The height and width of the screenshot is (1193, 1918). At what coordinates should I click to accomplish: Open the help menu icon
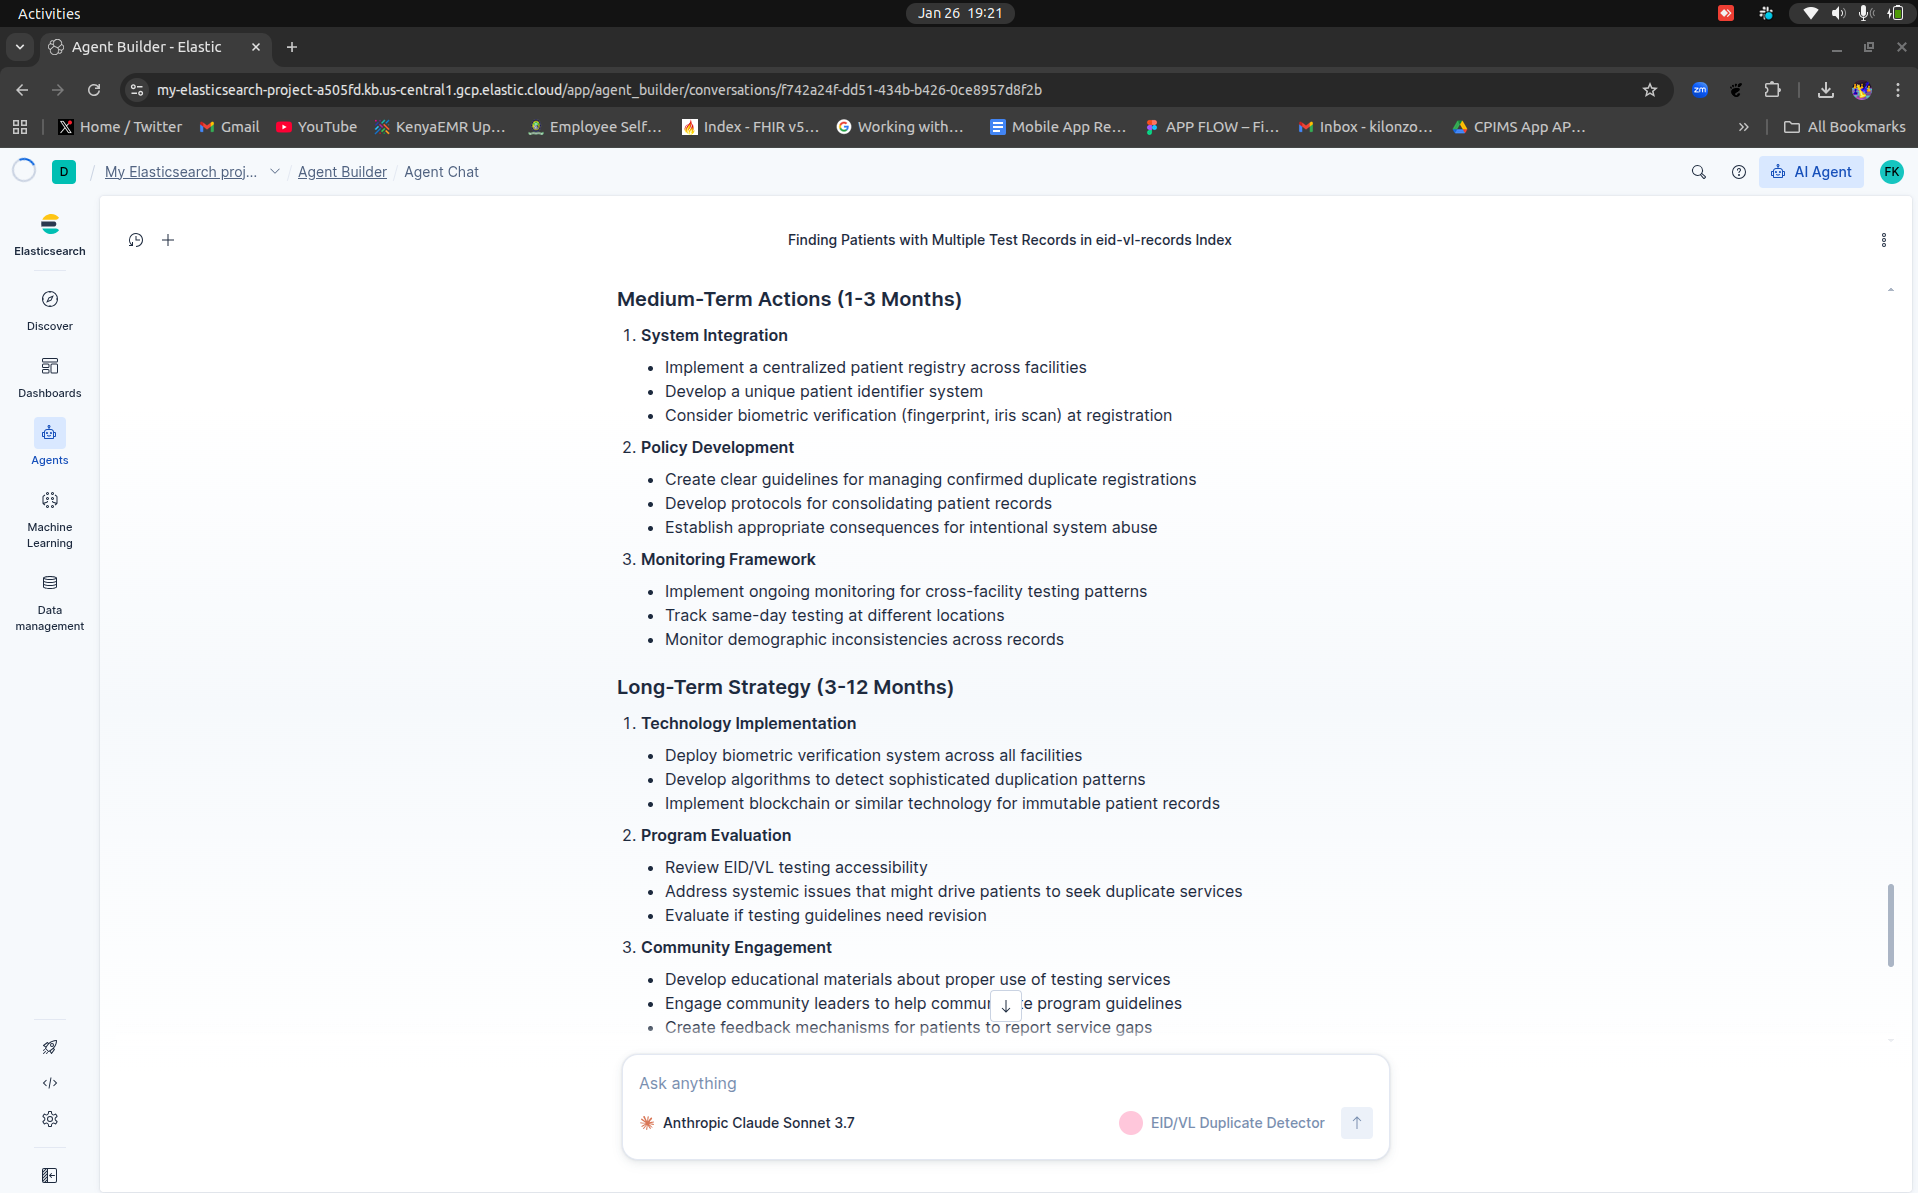click(1739, 172)
